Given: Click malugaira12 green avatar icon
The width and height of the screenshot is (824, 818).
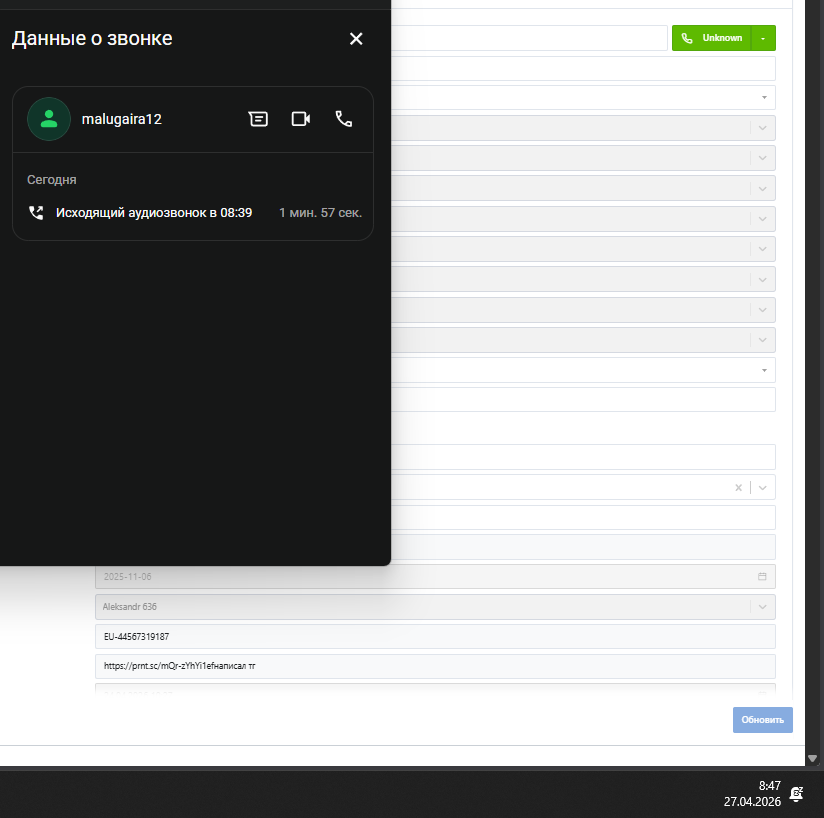Looking at the screenshot, I should (x=49, y=119).
